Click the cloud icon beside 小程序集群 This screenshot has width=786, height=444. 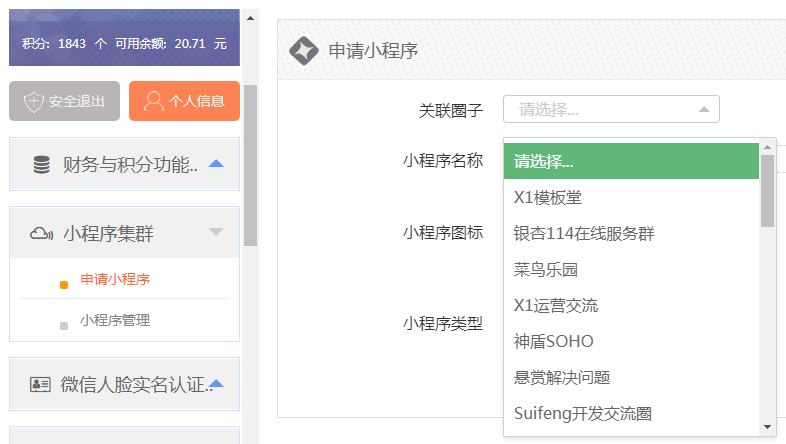[x=41, y=234]
